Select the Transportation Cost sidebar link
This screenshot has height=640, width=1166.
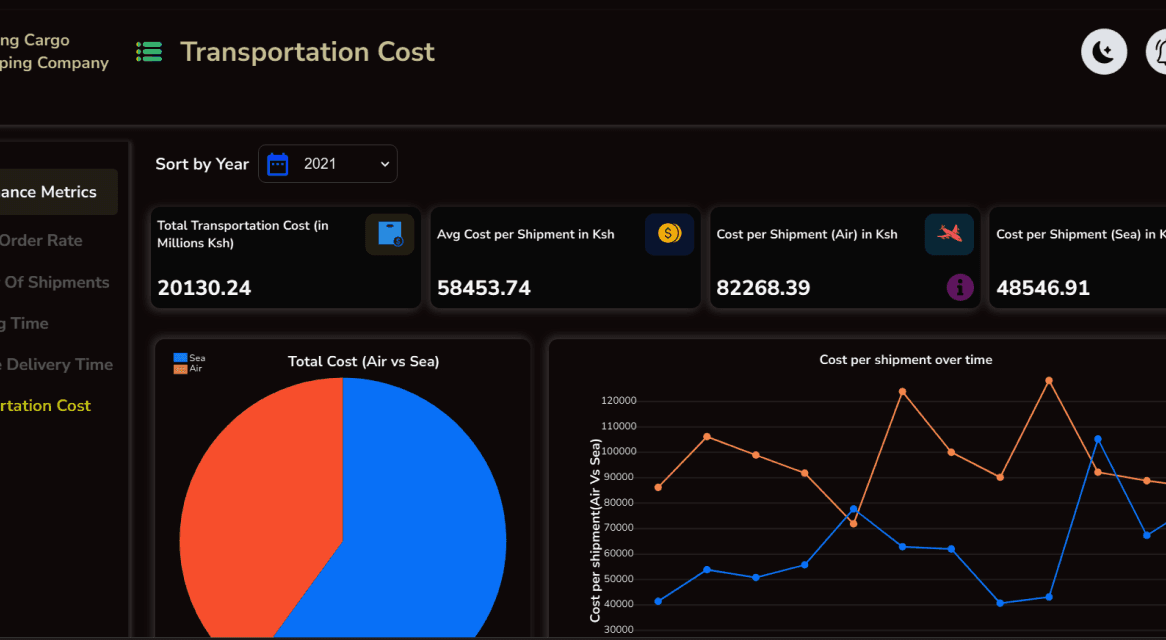pyautogui.click(x=45, y=405)
